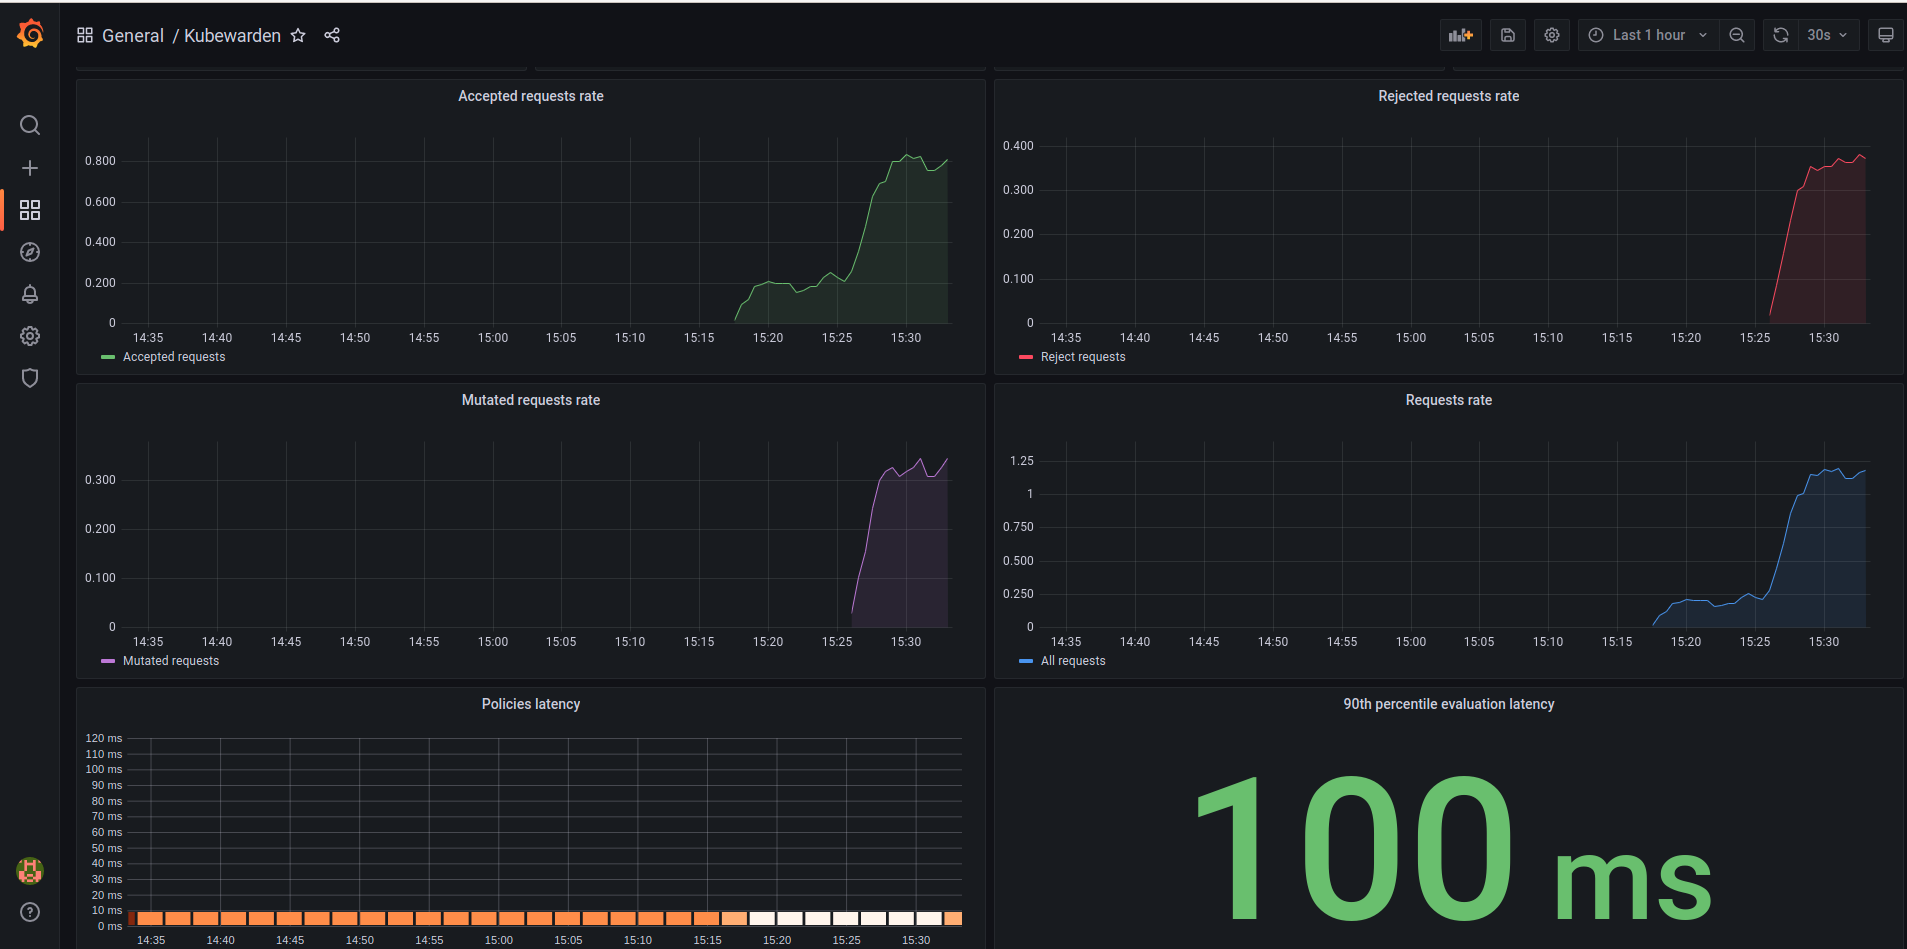
Task: Star the Kubewarden dashboard
Action: point(298,35)
